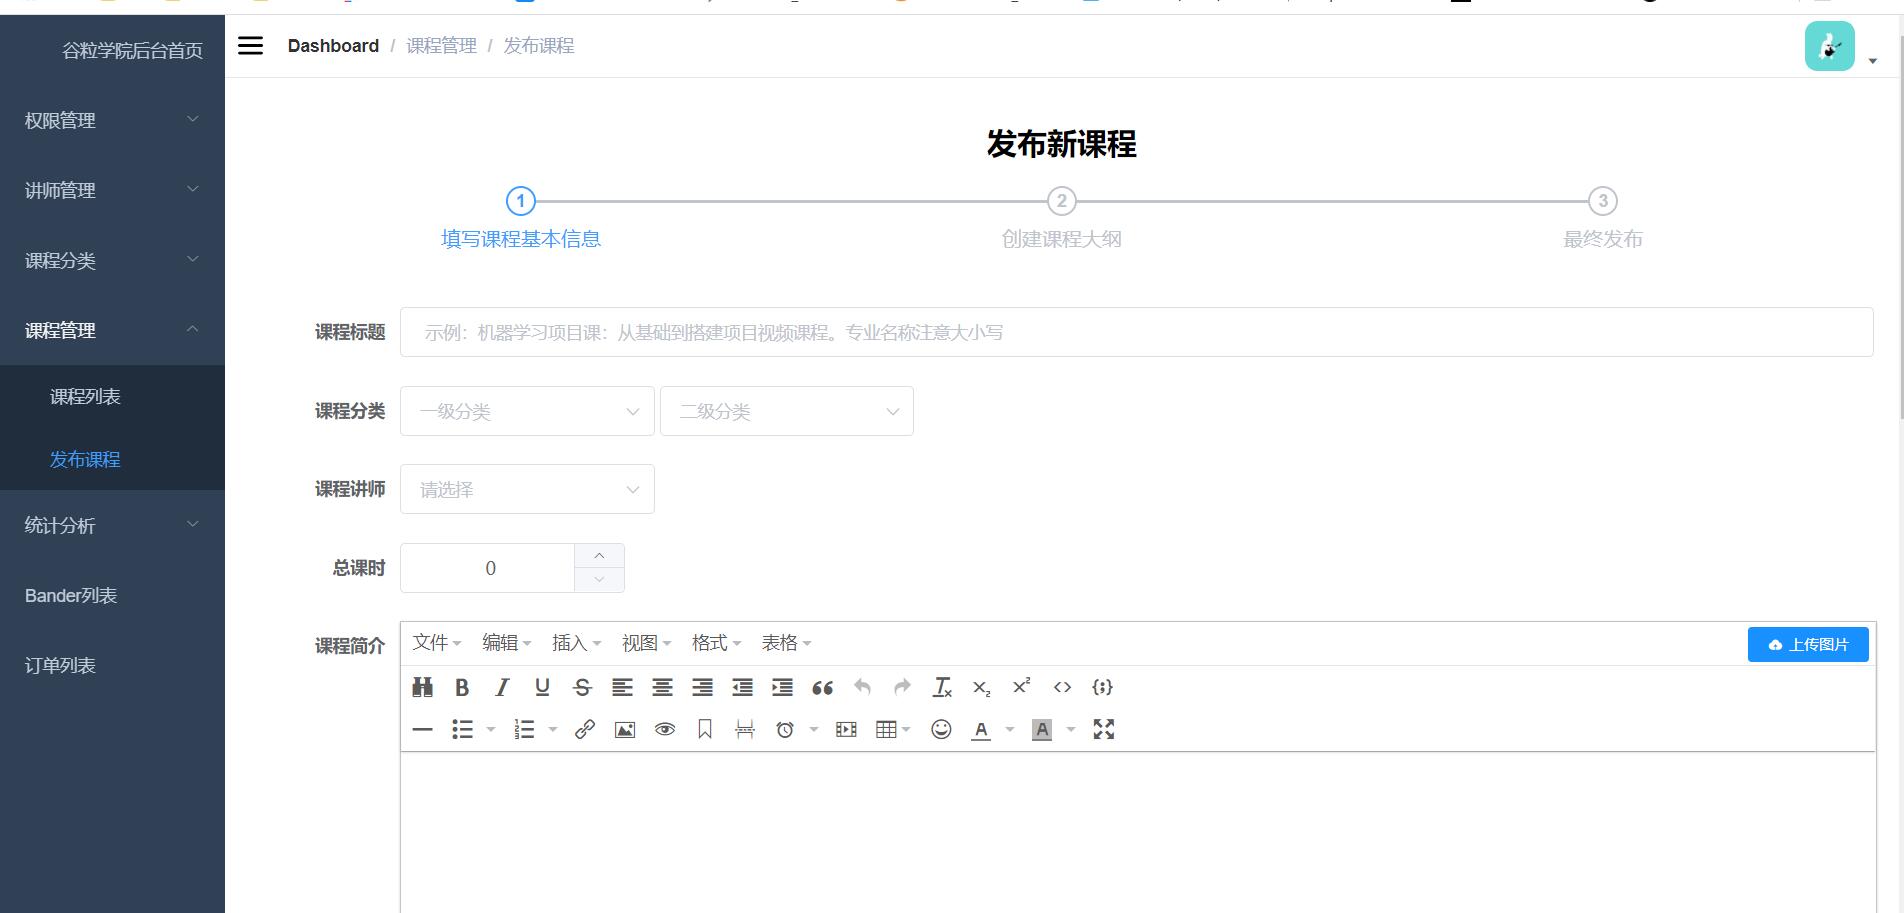The image size is (1904, 913).
Task: Apply the background highlight color button
Action: click(x=1042, y=730)
